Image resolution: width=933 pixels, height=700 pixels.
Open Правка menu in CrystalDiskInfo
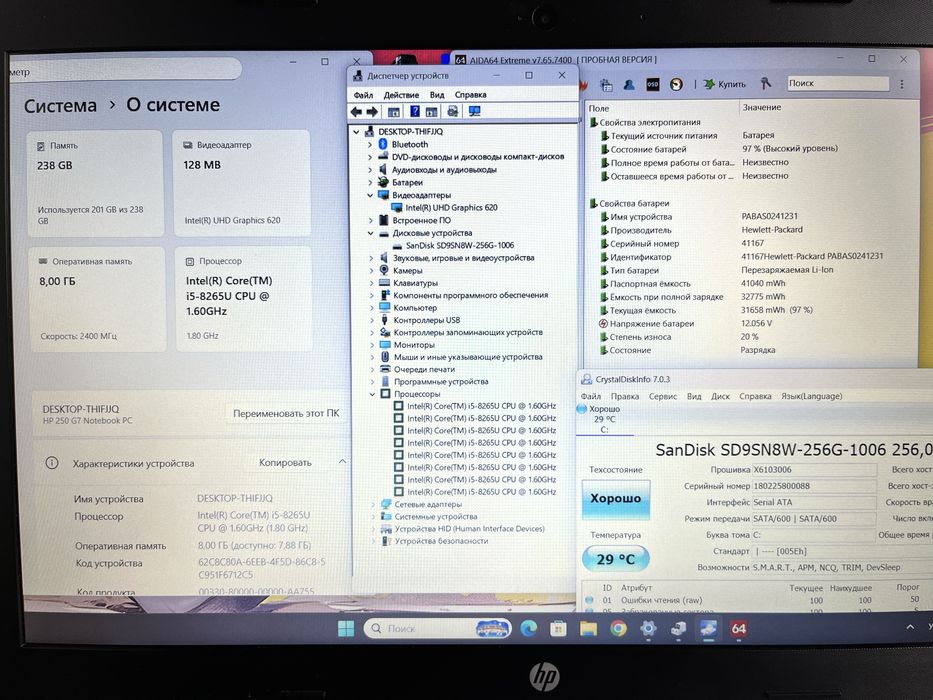625,396
